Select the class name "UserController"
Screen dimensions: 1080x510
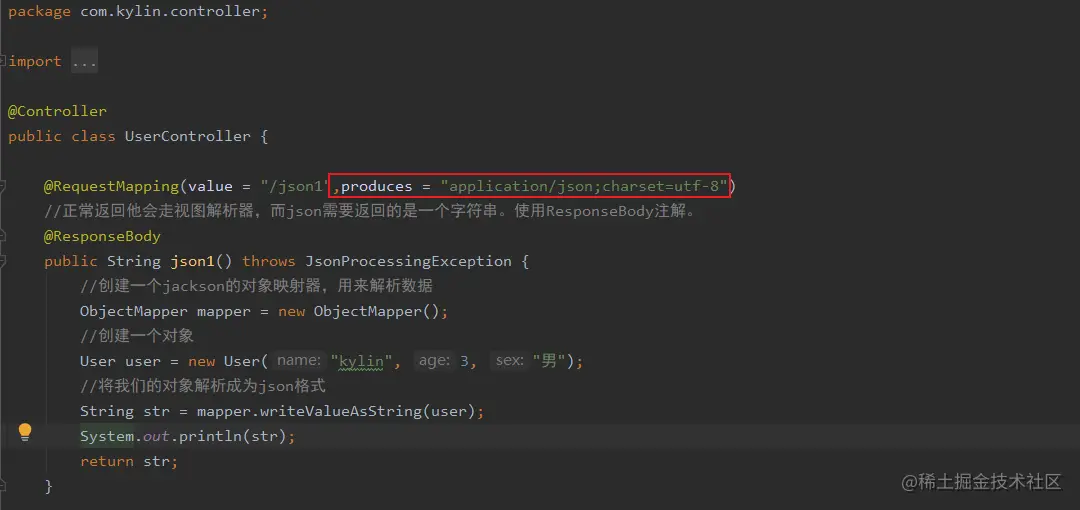pyautogui.click(x=187, y=136)
